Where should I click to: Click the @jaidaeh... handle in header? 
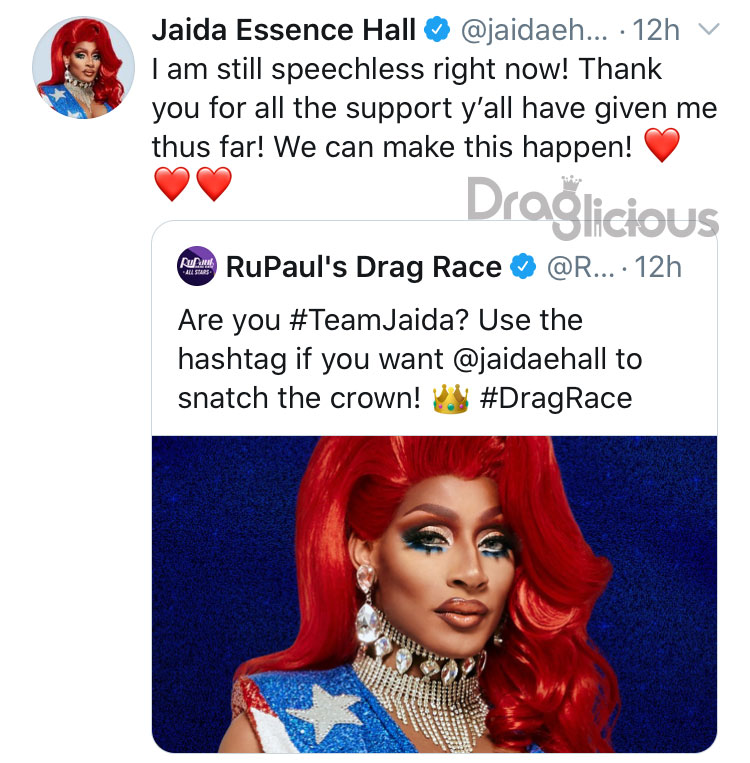[534, 30]
